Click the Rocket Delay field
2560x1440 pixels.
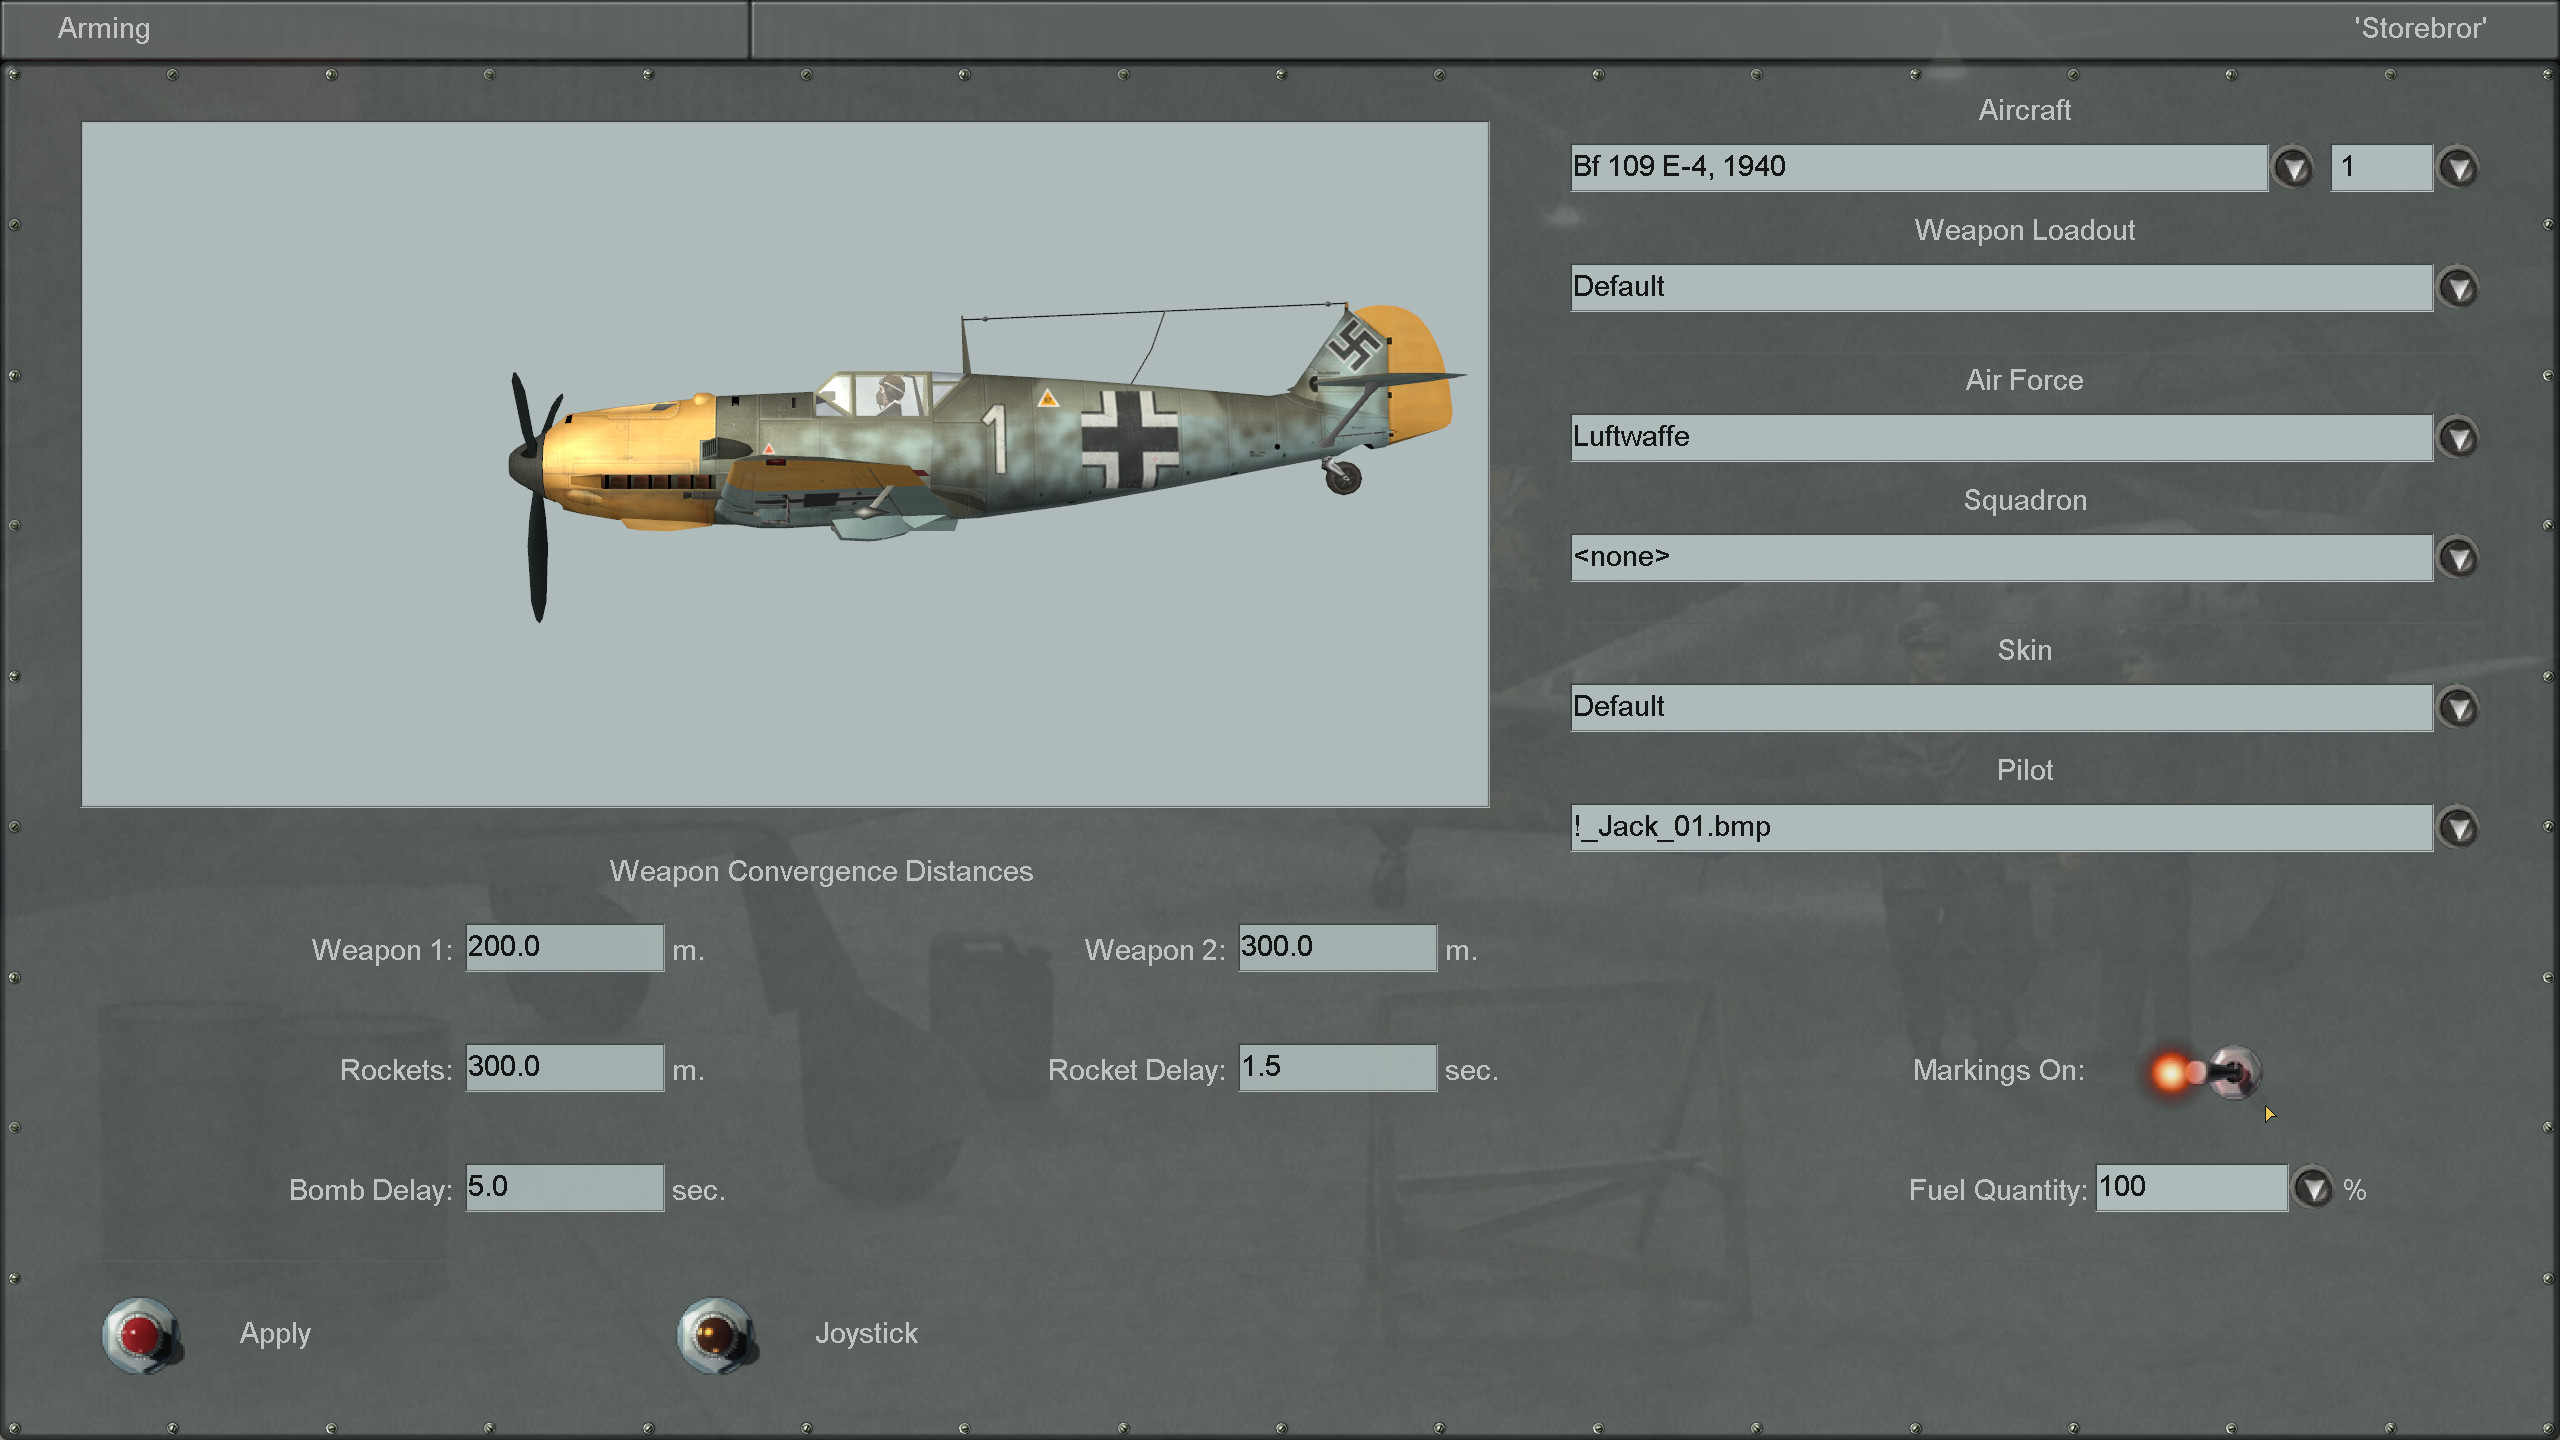pos(1337,1067)
